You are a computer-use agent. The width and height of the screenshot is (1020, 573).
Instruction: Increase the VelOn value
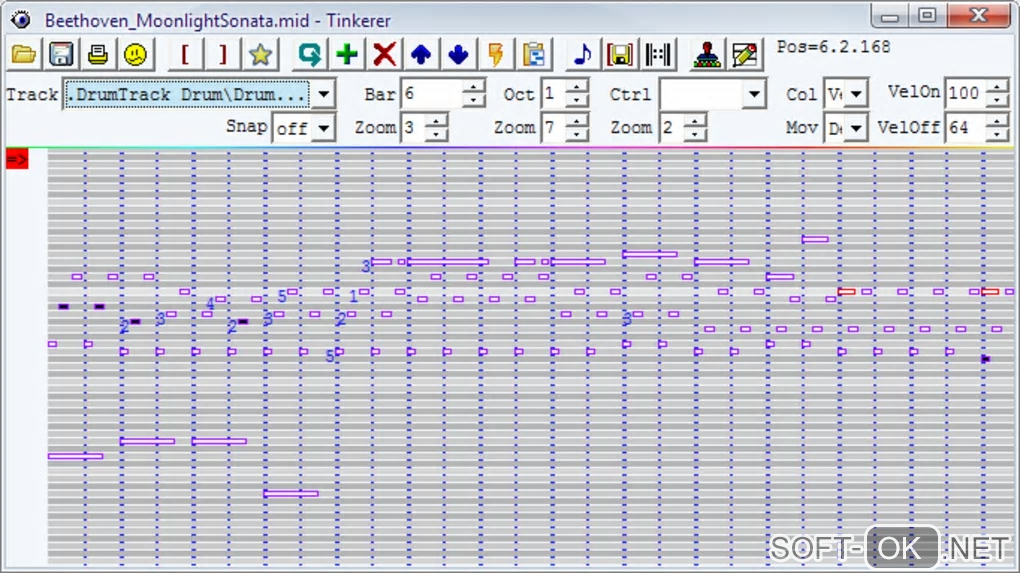click(997, 87)
